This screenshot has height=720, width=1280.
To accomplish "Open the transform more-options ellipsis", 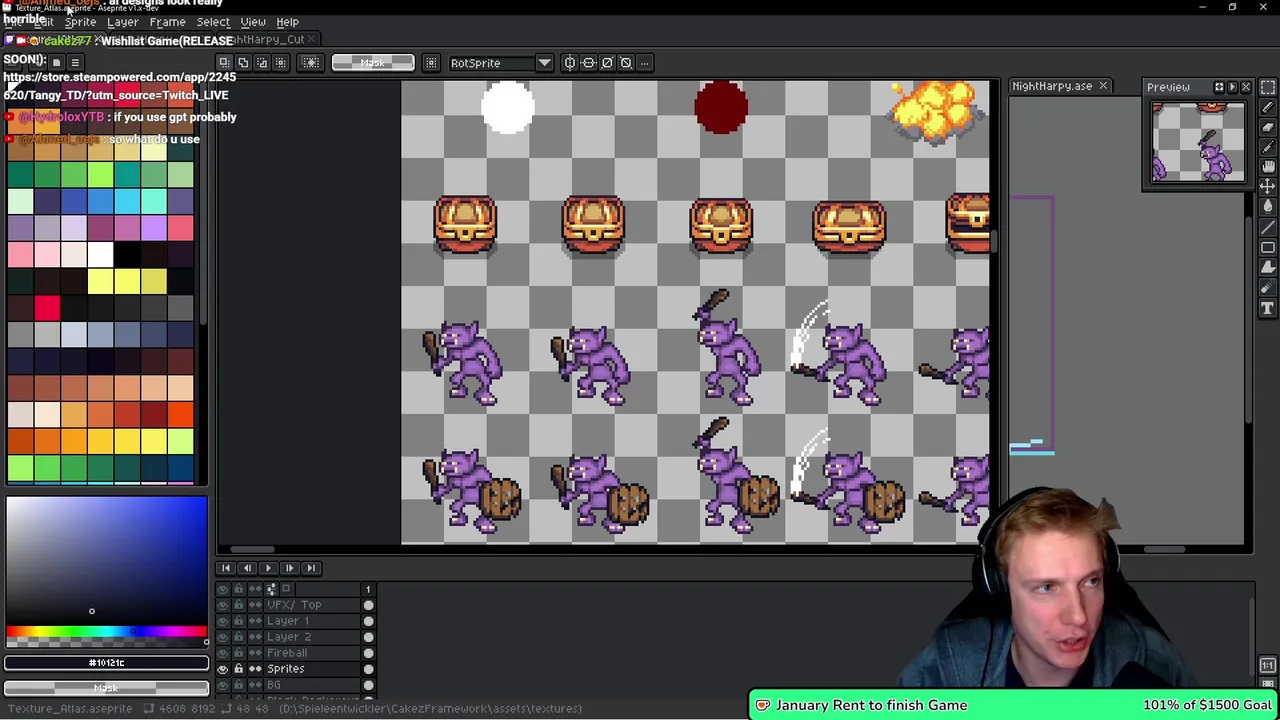I will 645,62.
